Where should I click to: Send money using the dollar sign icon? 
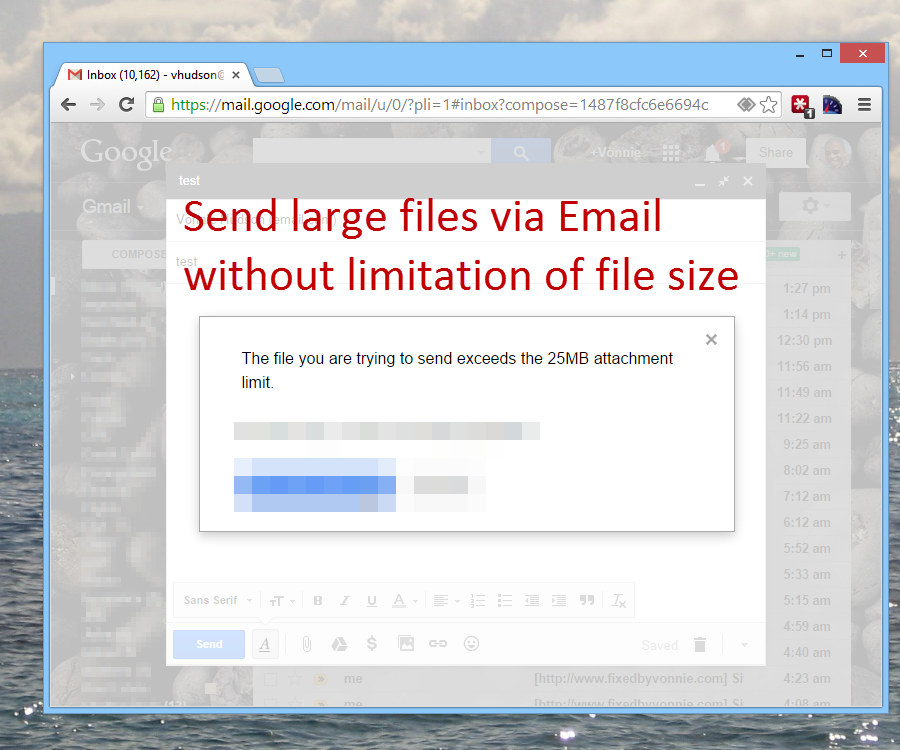coord(372,644)
